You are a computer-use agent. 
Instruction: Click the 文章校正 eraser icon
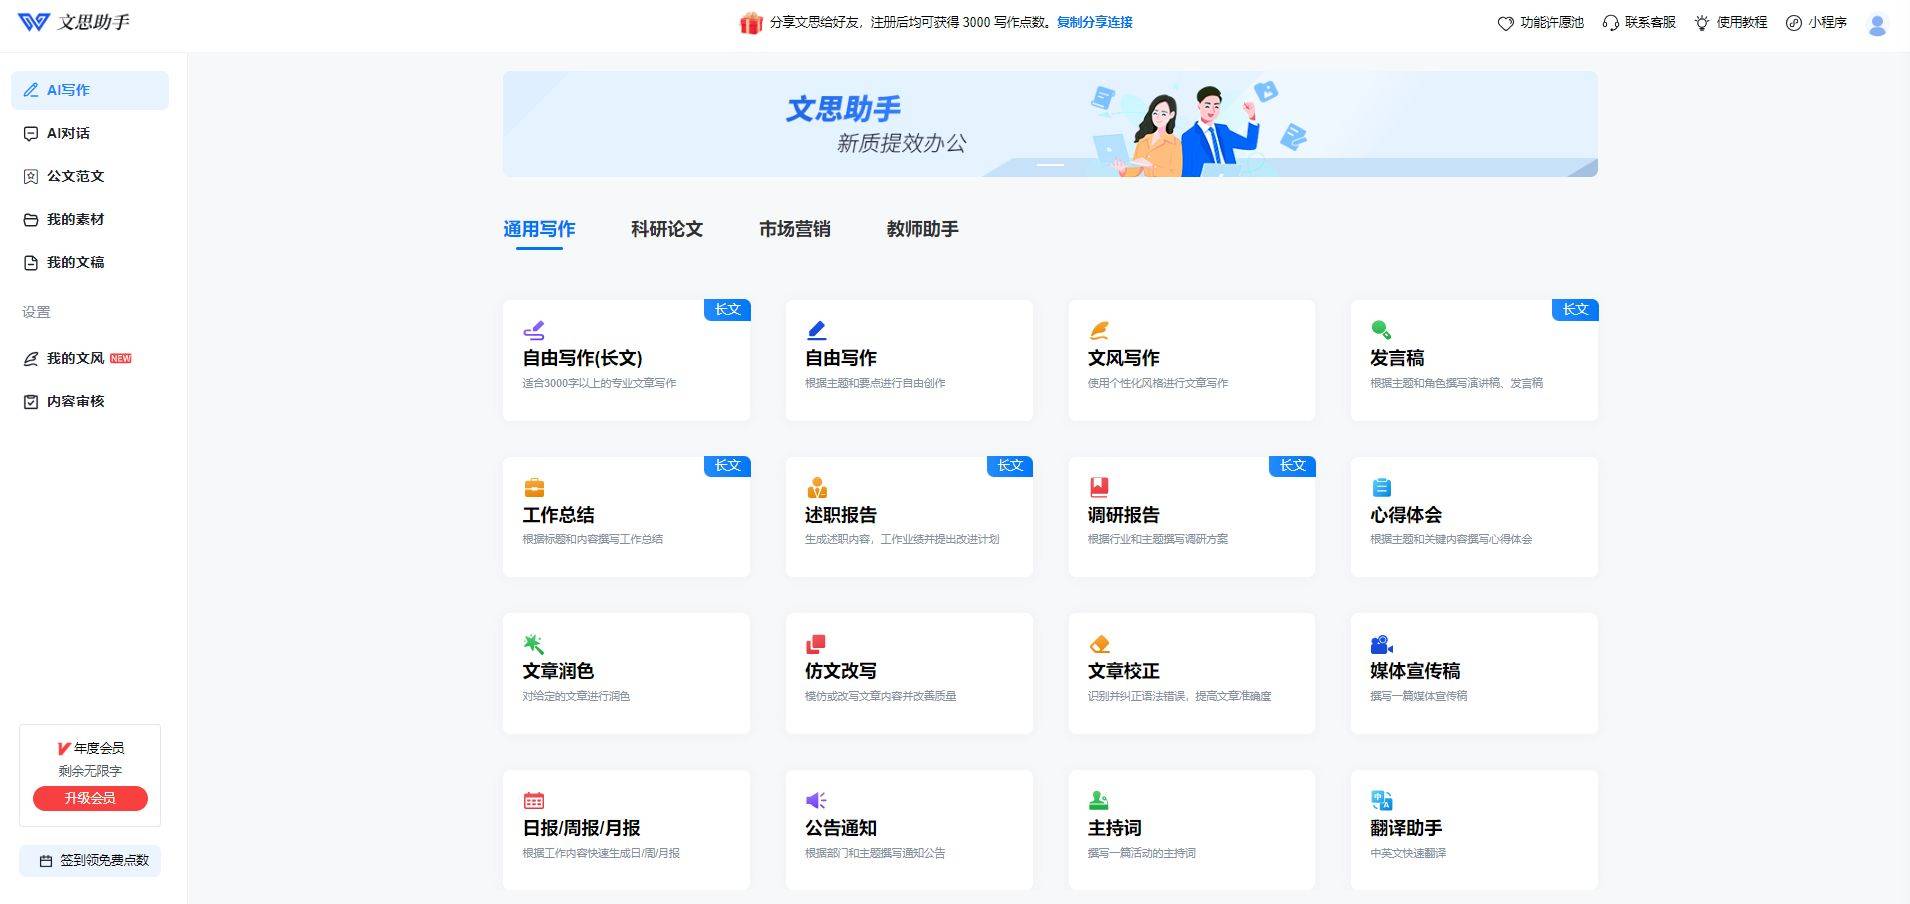1099,644
